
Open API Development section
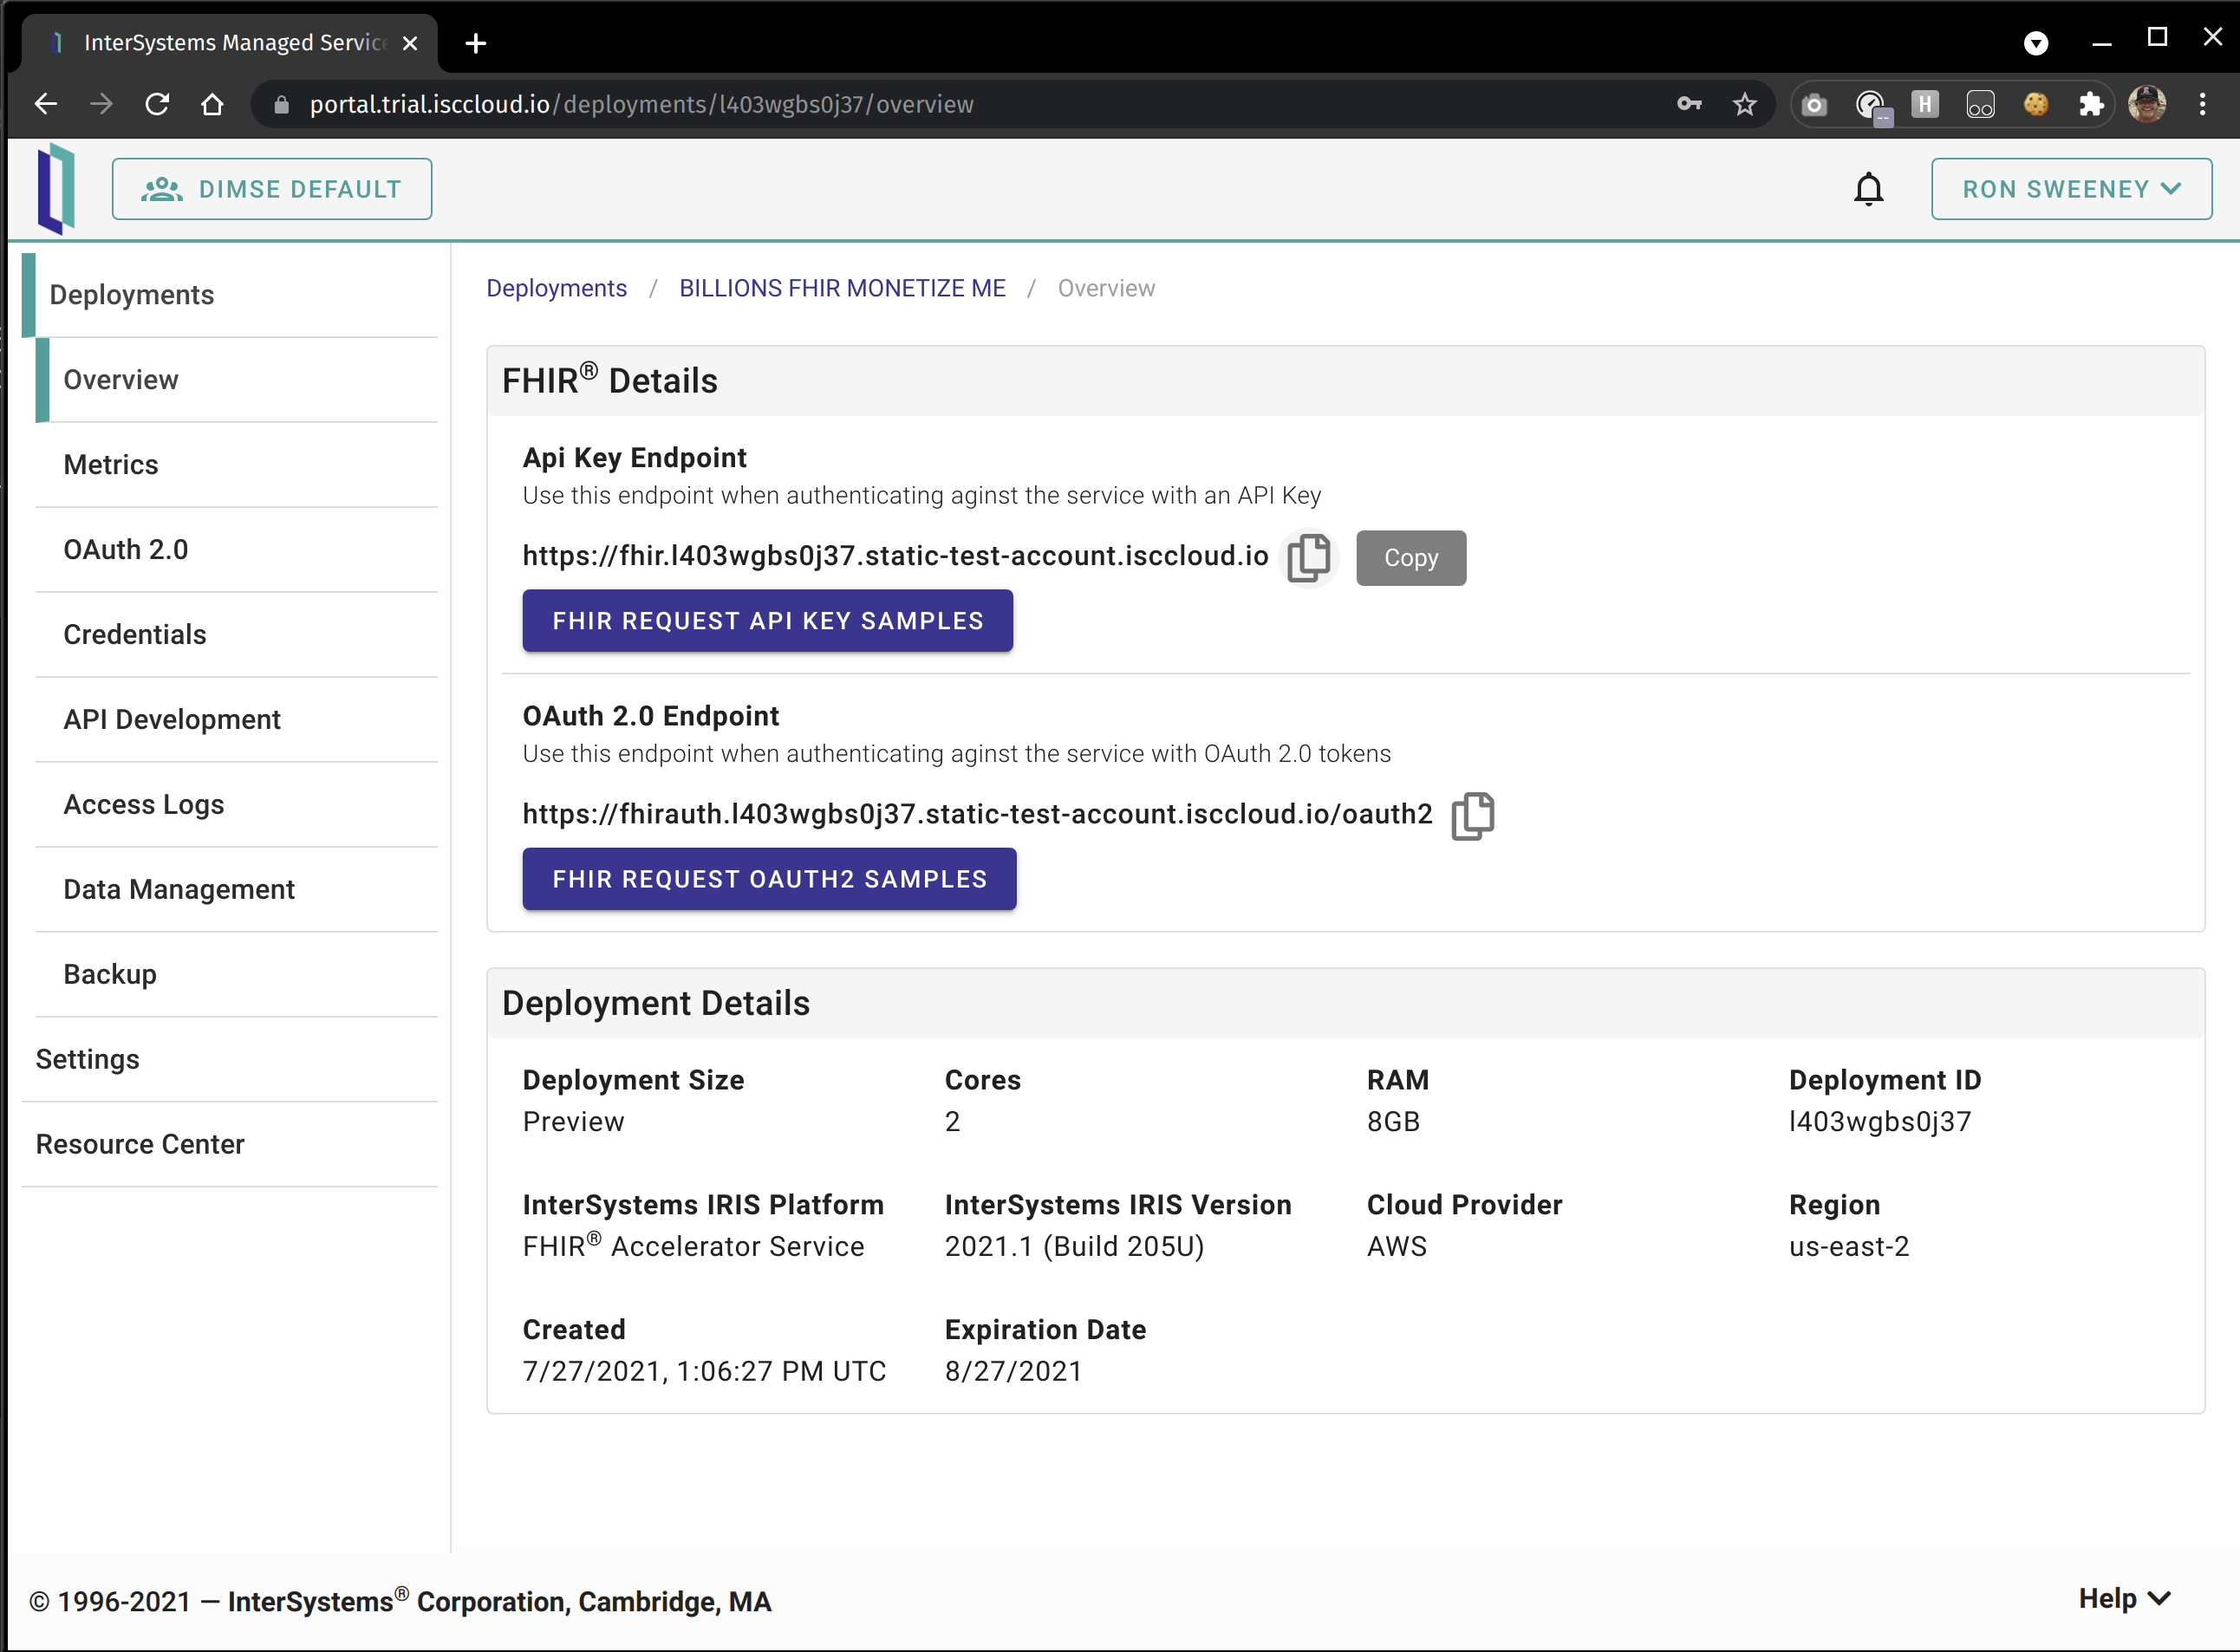[x=237, y=720]
